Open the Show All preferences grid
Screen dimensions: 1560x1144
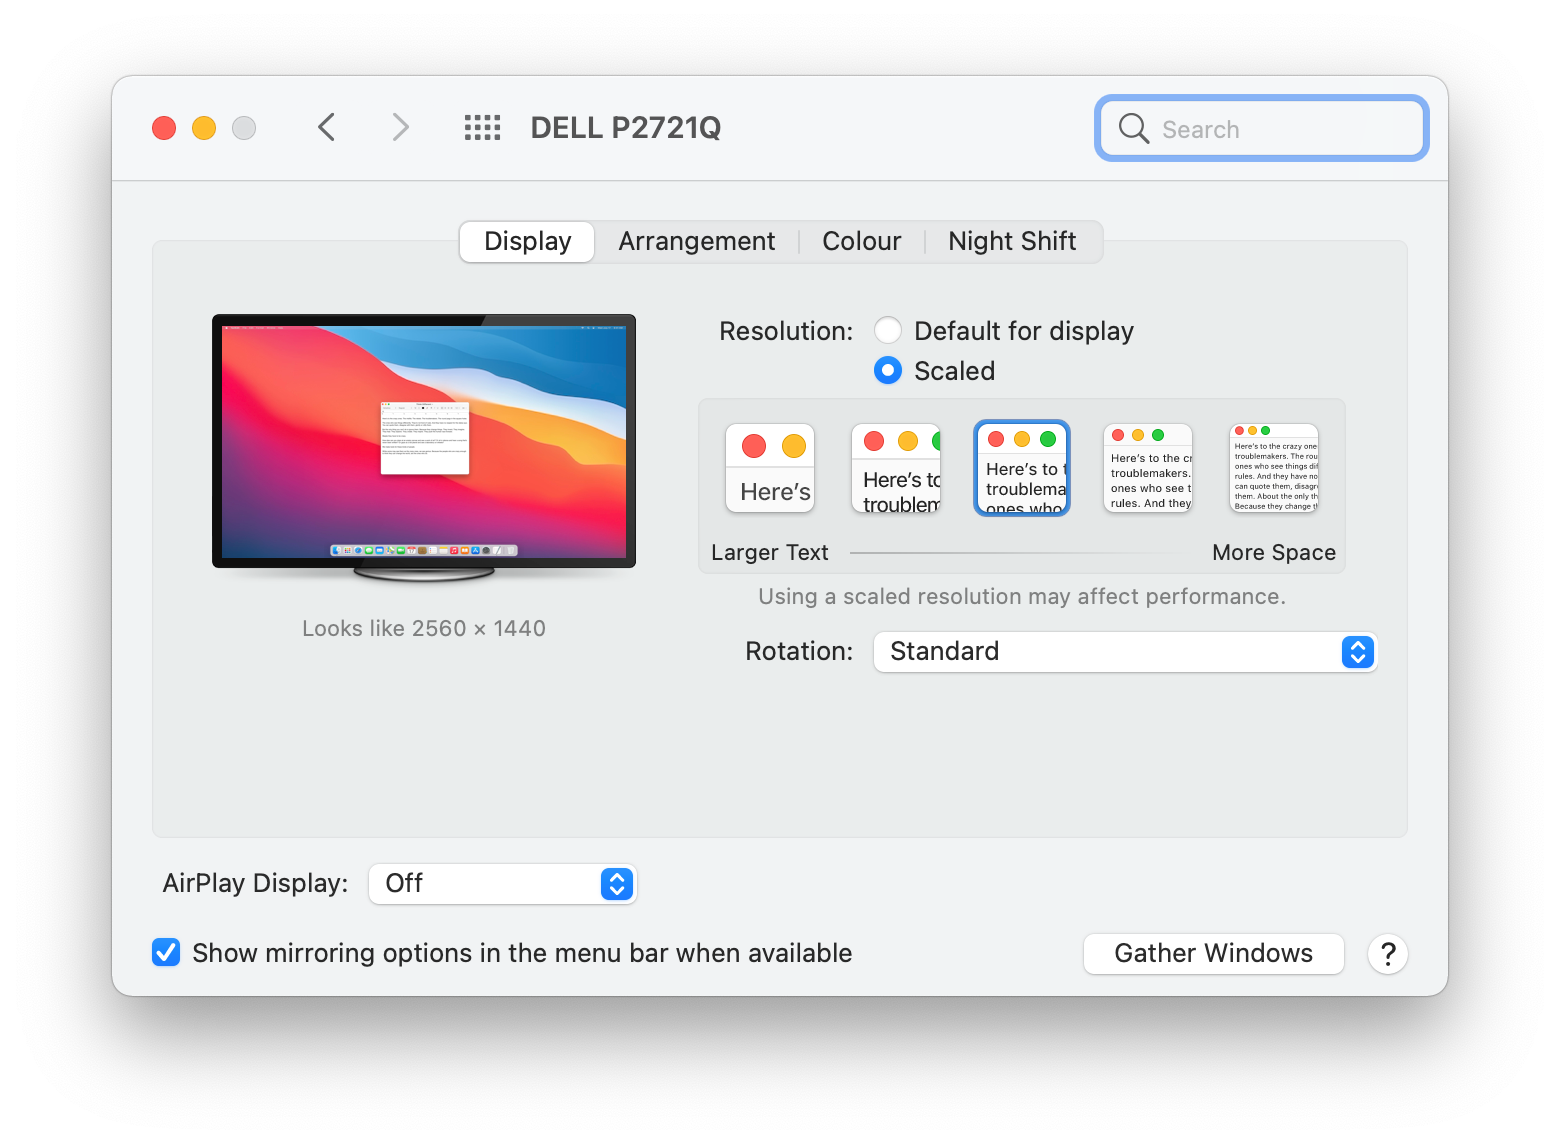[482, 127]
